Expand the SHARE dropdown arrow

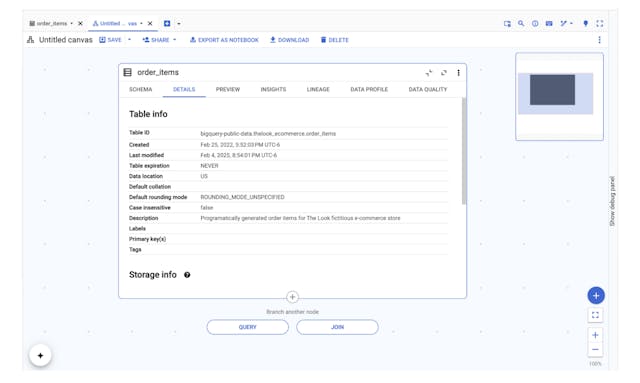tap(175, 40)
